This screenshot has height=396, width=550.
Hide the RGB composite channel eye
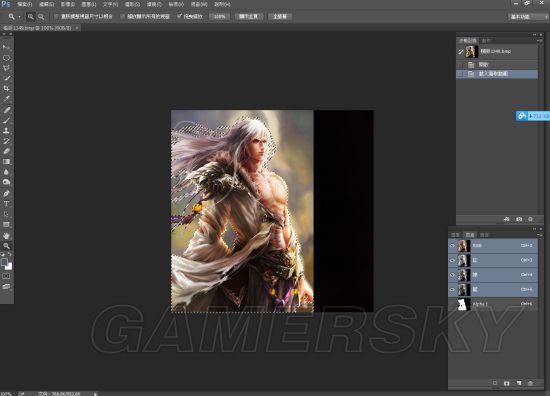click(452, 246)
